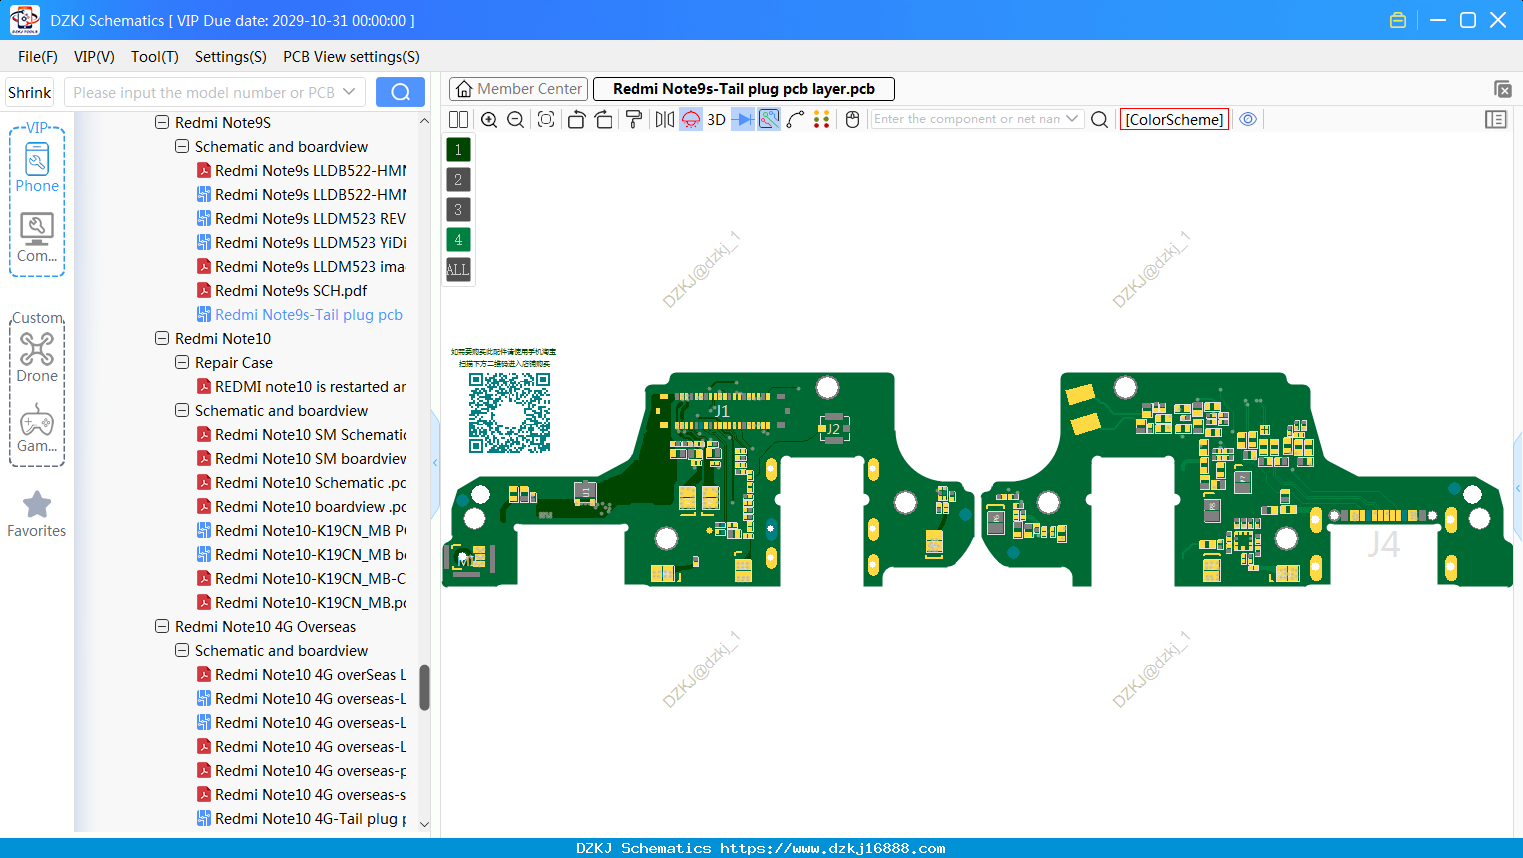This screenshot has height=858, width=1523.
Task: Toggle PCB layer 1
Action: [x=458, y=150]
